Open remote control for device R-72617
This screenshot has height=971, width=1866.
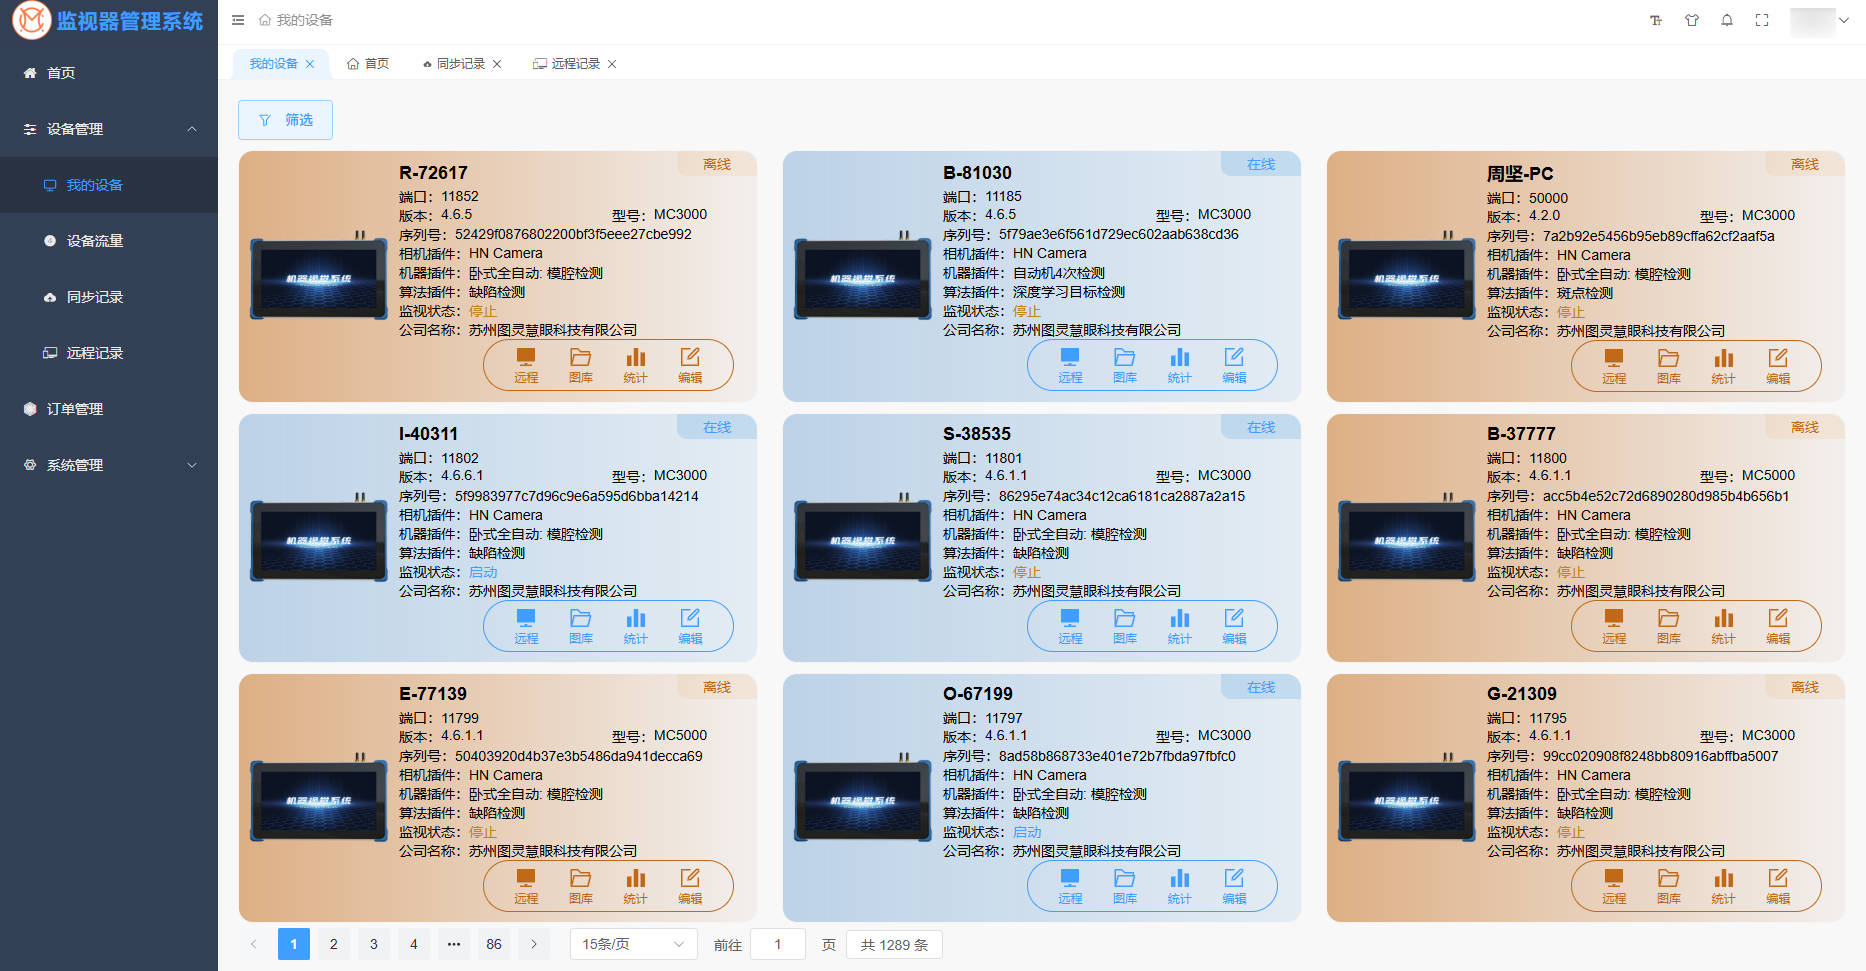[526, 365]
